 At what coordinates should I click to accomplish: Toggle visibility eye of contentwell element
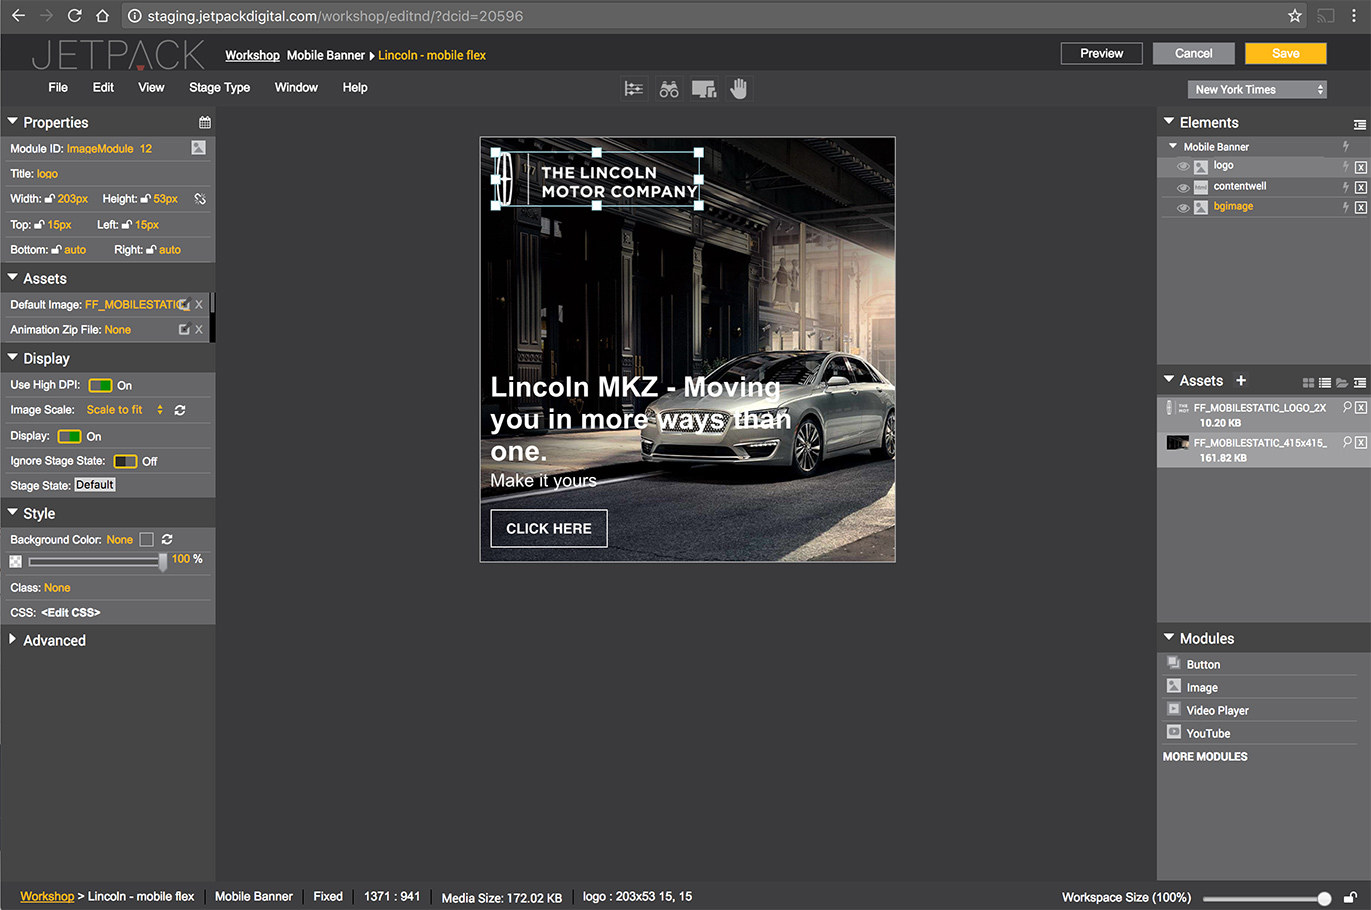pyautogui.click(x=1183, y=187)
